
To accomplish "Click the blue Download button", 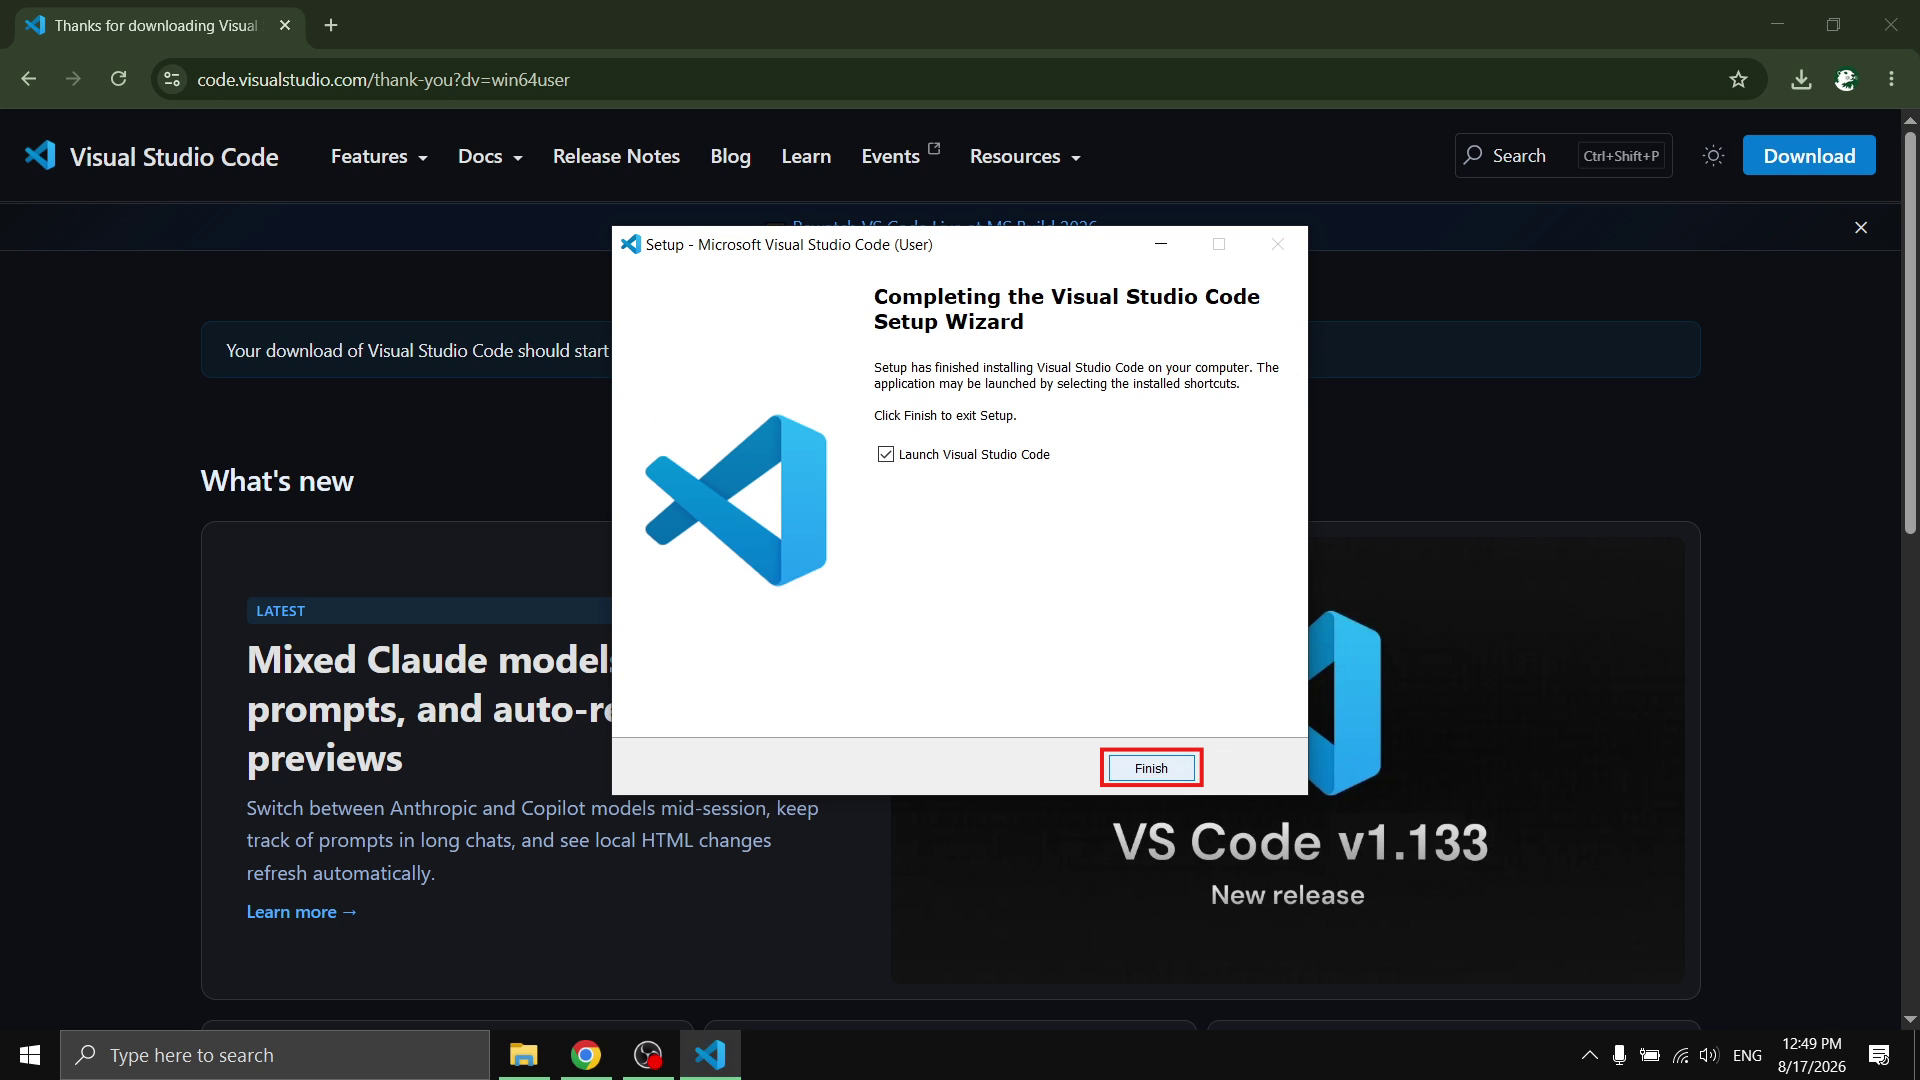I will point(1809,155).
